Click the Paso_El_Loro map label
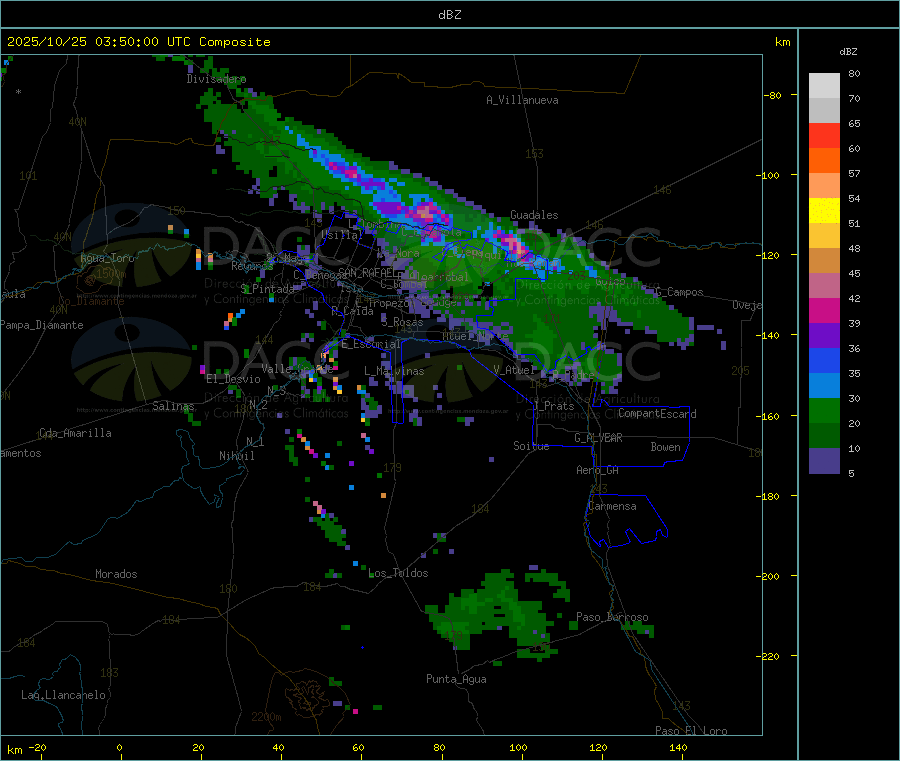 click(692, 731)
